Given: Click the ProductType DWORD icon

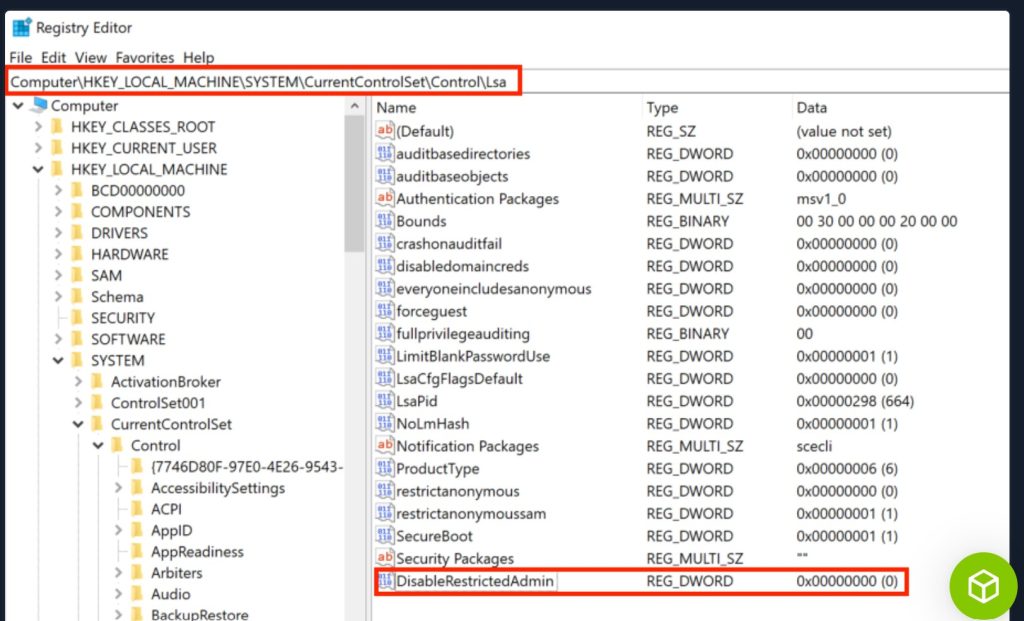Looking at the screenshot, I should [385, 468].
